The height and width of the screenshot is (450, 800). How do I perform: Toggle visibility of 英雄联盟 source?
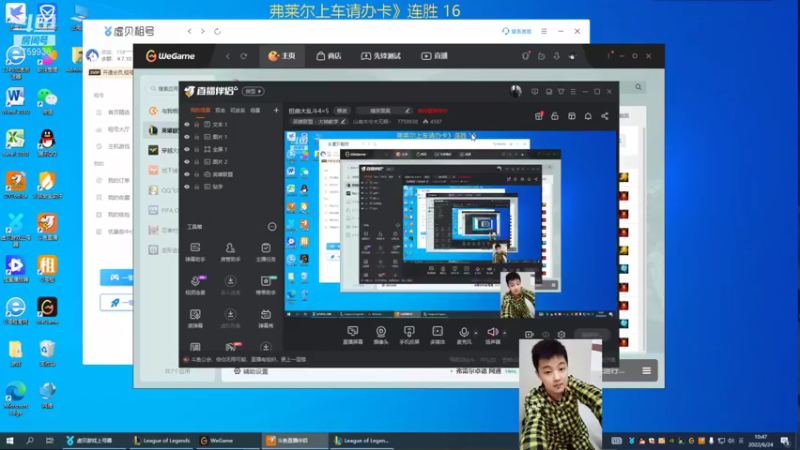pos(187,174)
